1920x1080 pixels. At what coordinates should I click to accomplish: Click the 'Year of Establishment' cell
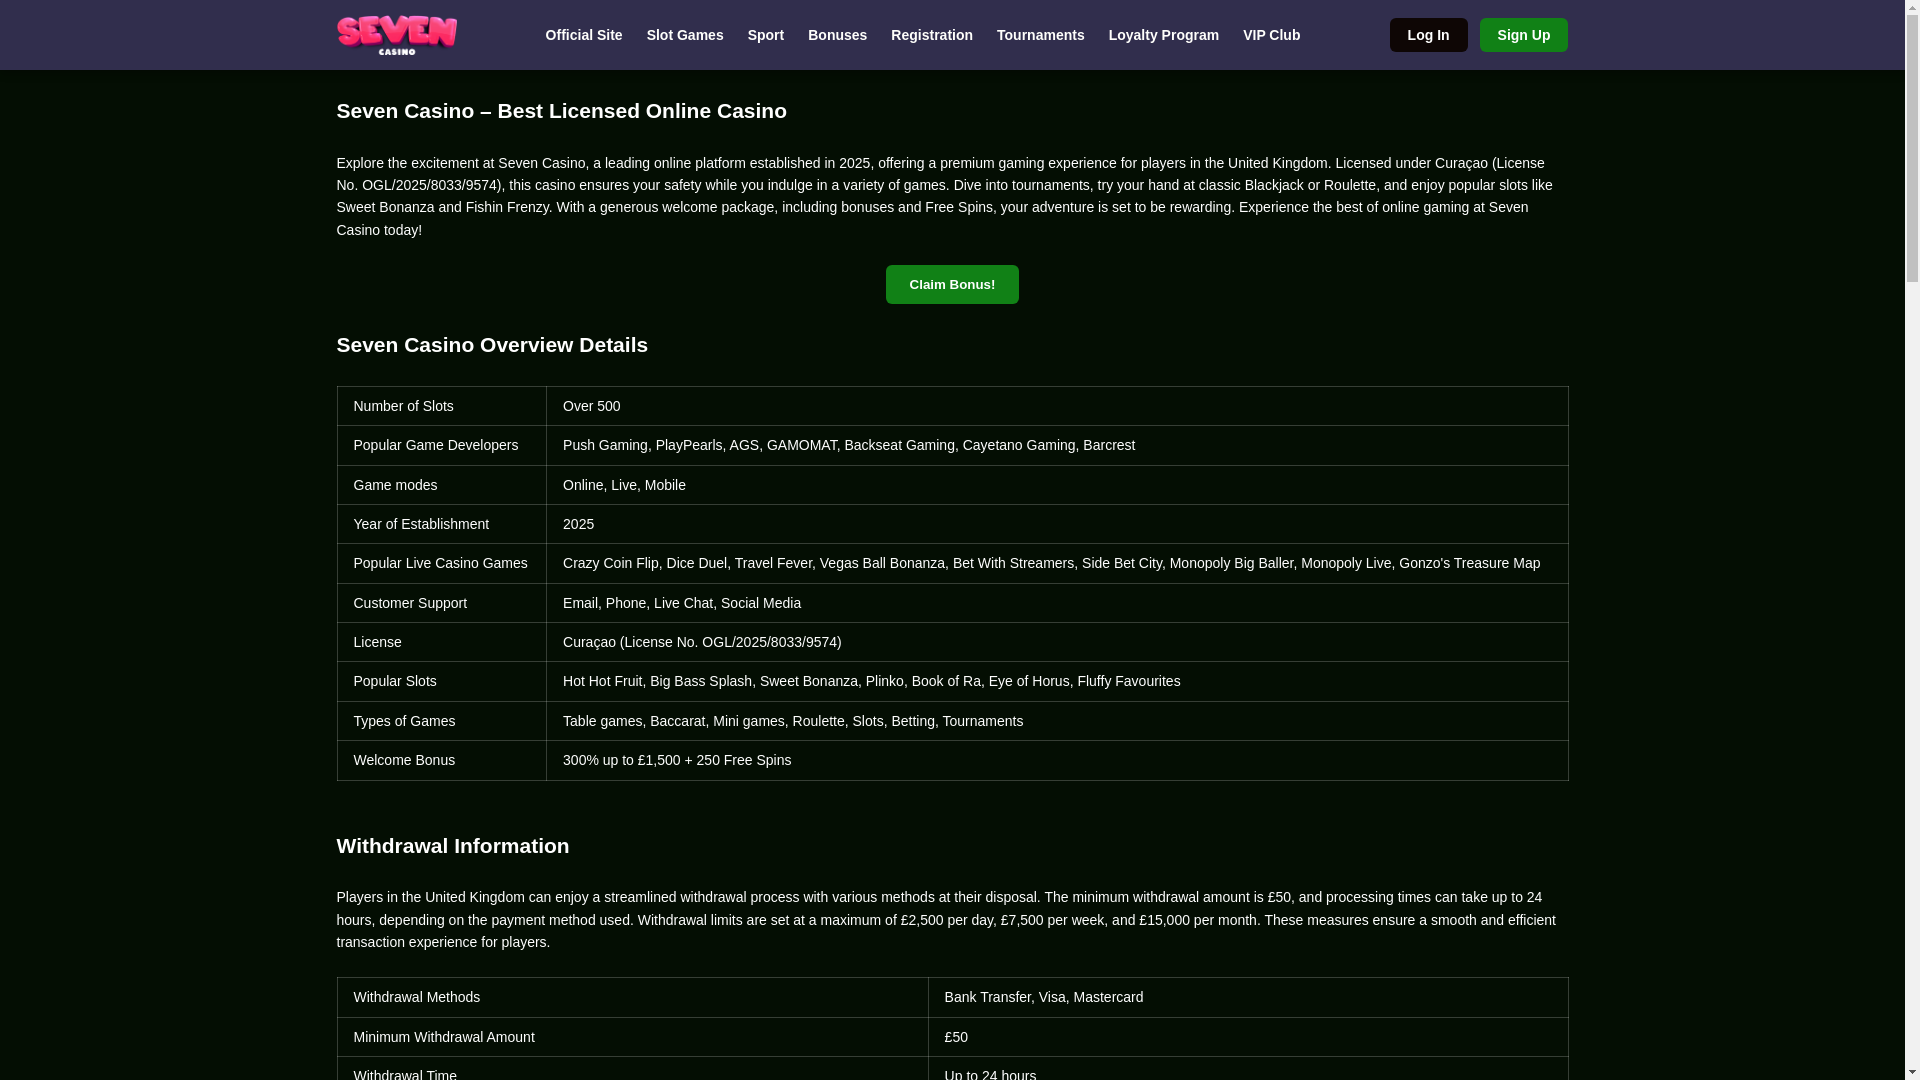[442, 524]
